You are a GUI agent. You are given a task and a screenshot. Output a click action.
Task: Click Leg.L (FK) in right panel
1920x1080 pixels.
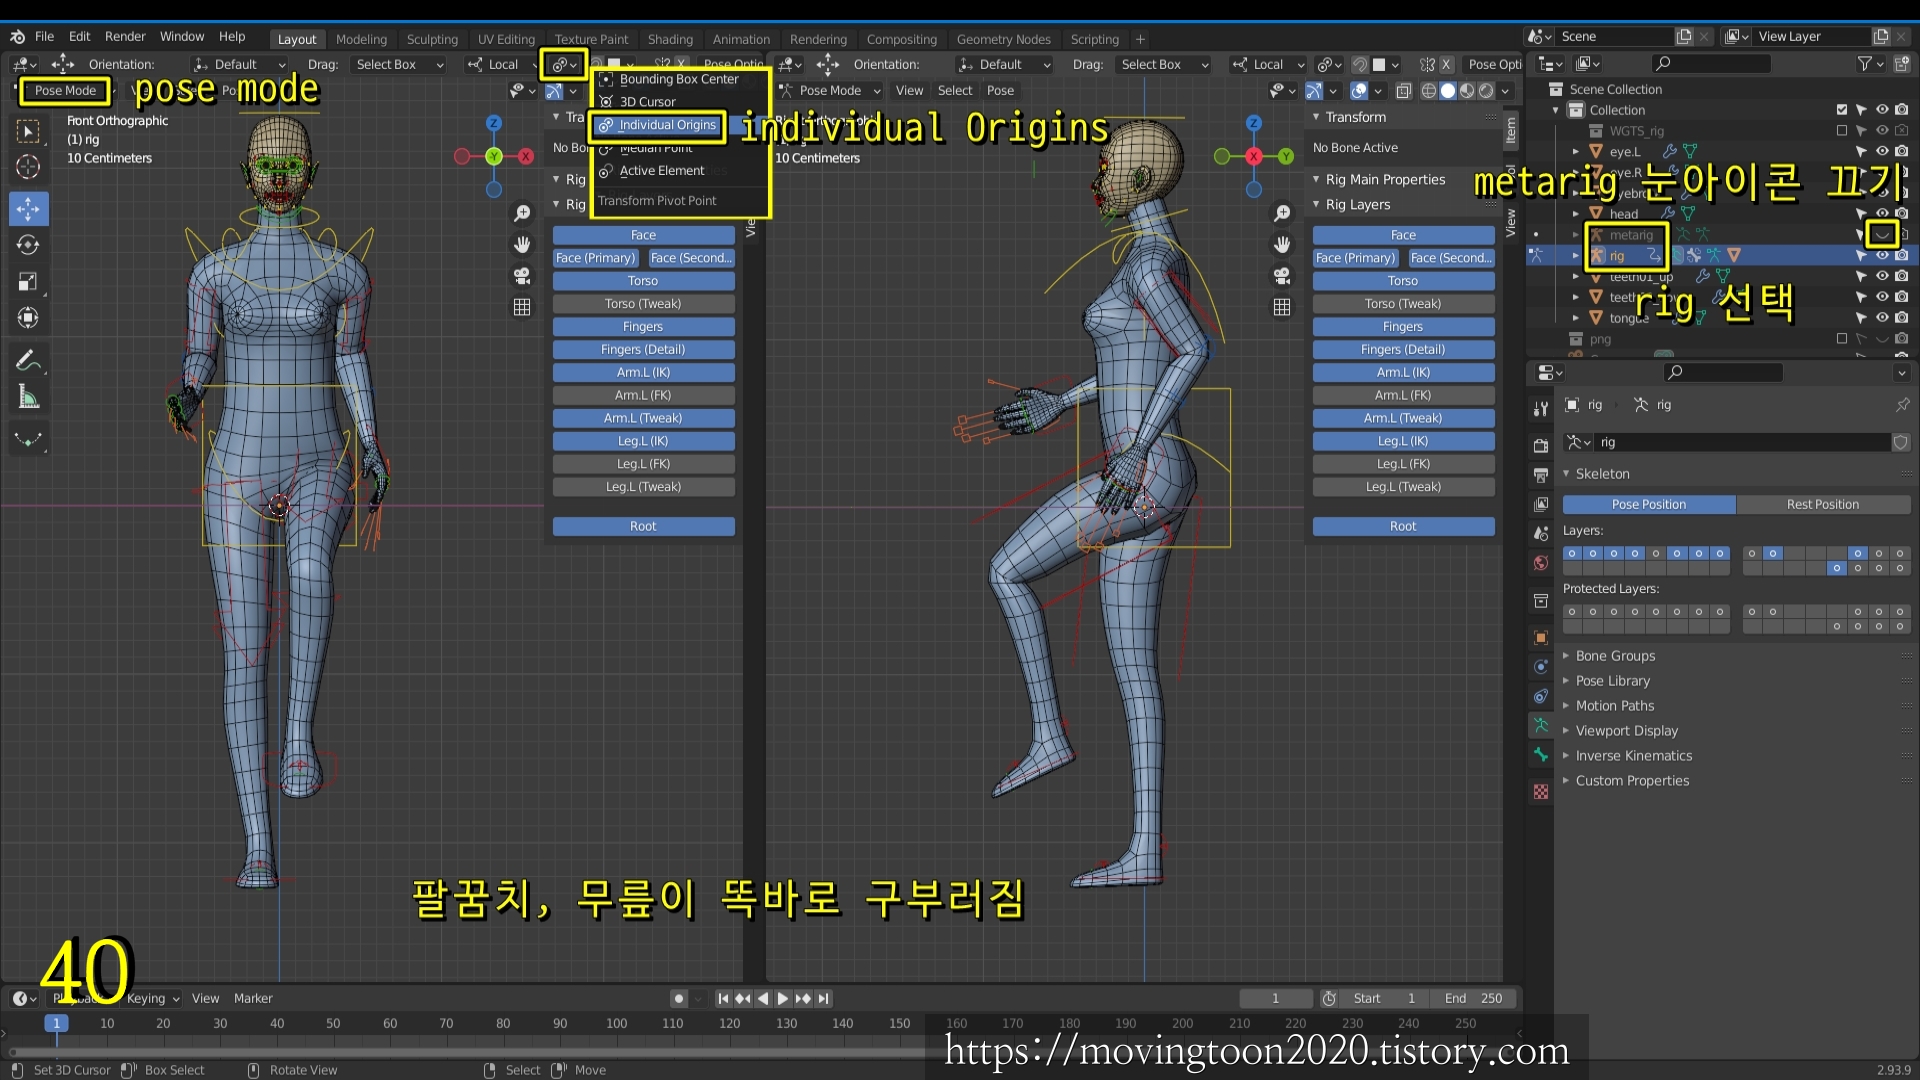point(1403,464)
